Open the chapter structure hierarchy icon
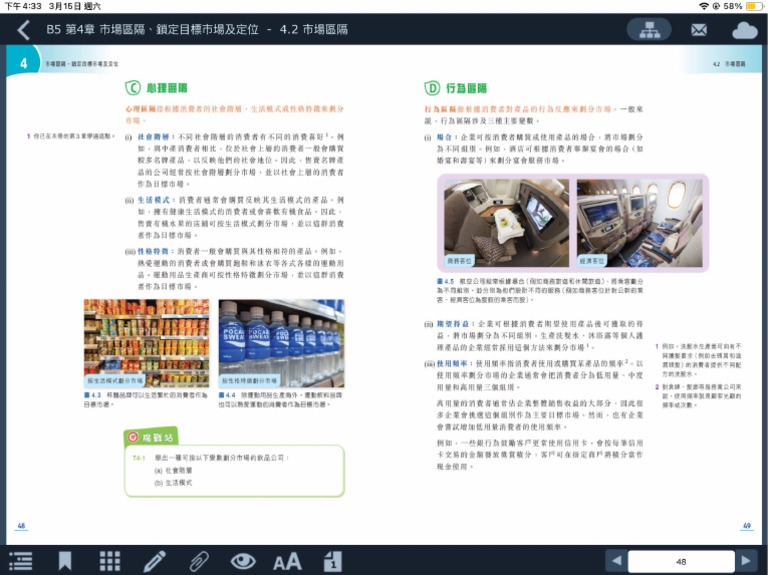The width and height of the screenshot is (768, 575). pos(649,30)
